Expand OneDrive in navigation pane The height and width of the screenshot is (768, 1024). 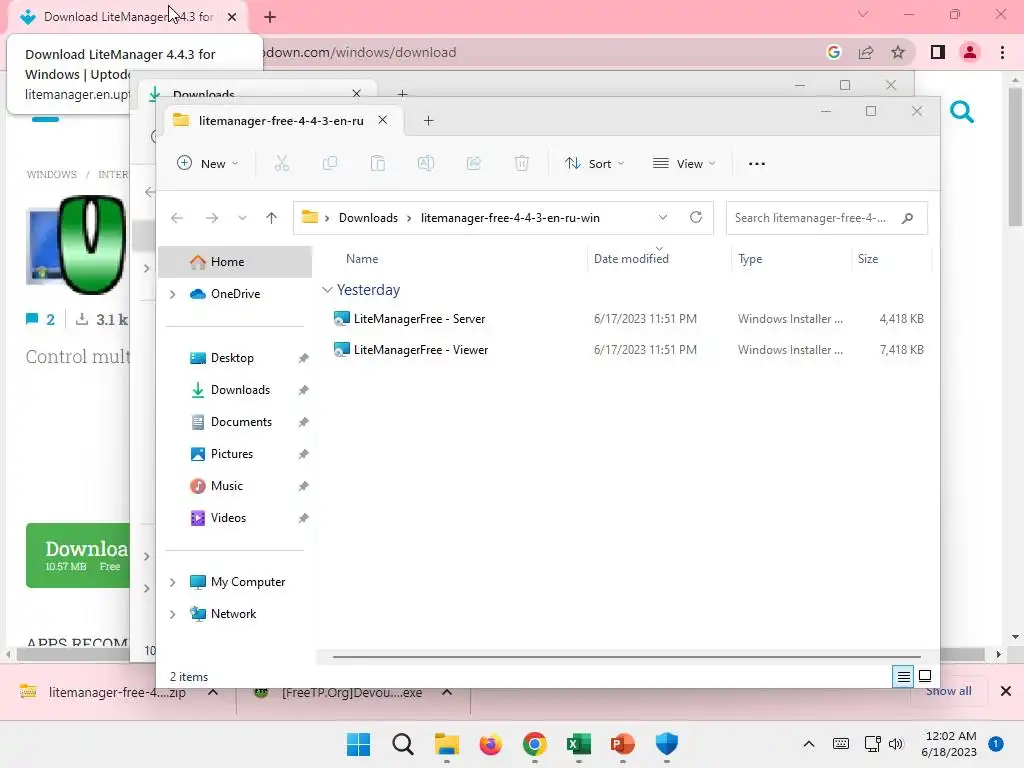(172, 295)
